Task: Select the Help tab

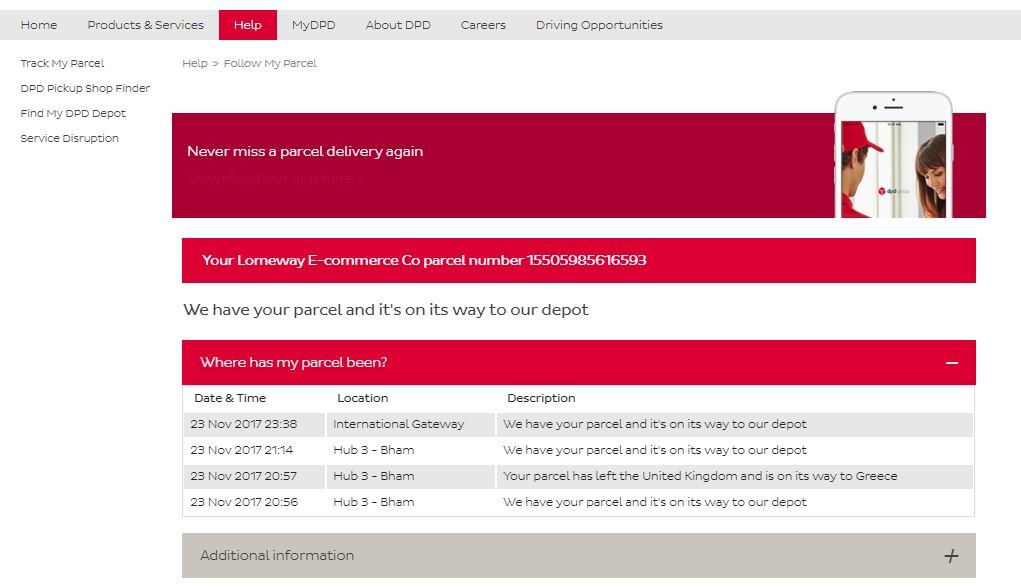Action: pos(247,25)
